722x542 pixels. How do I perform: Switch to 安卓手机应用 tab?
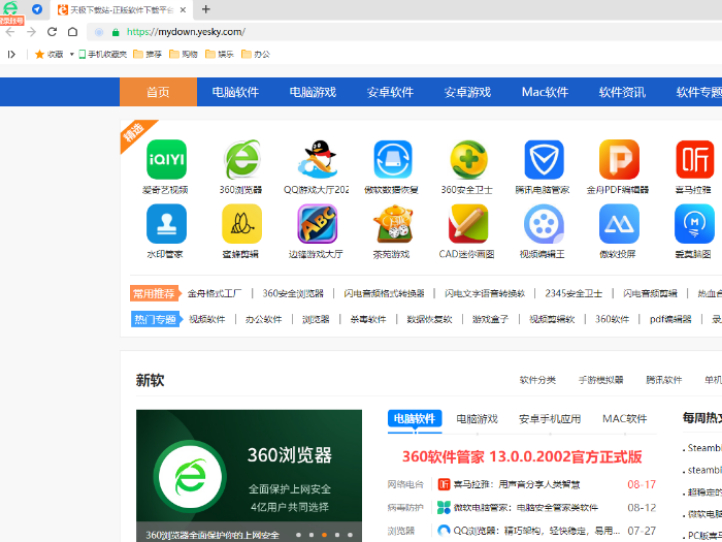549,419
